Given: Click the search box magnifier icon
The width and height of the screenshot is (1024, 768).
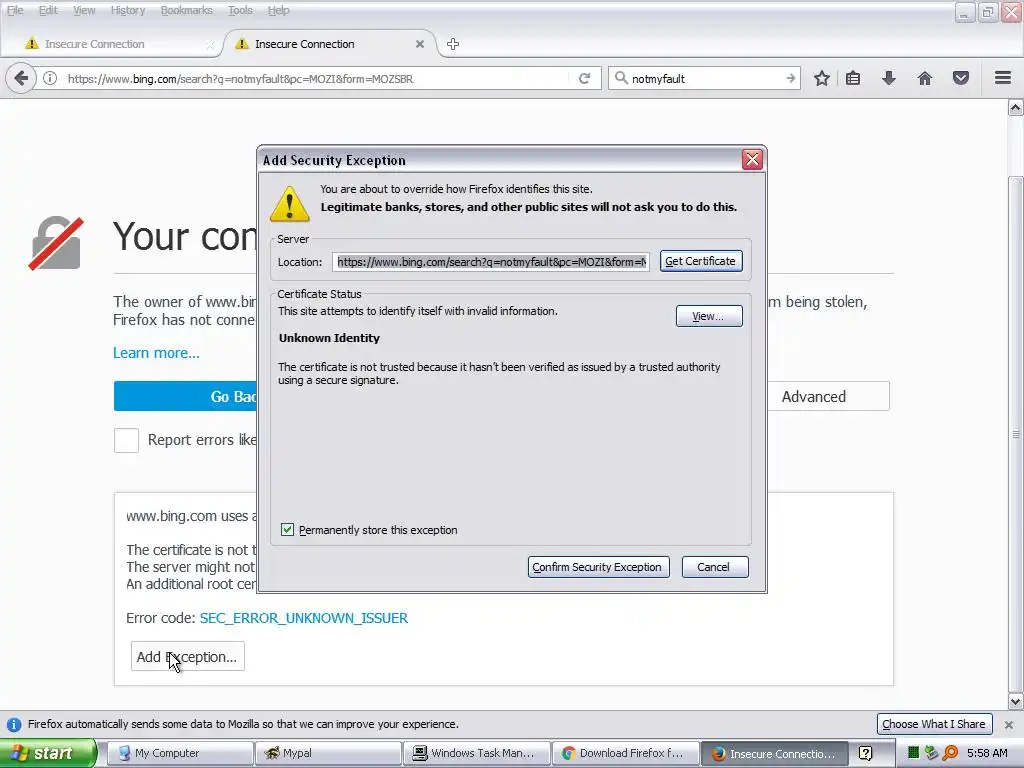Looking at the screenshot, I should tap(620, 78).
